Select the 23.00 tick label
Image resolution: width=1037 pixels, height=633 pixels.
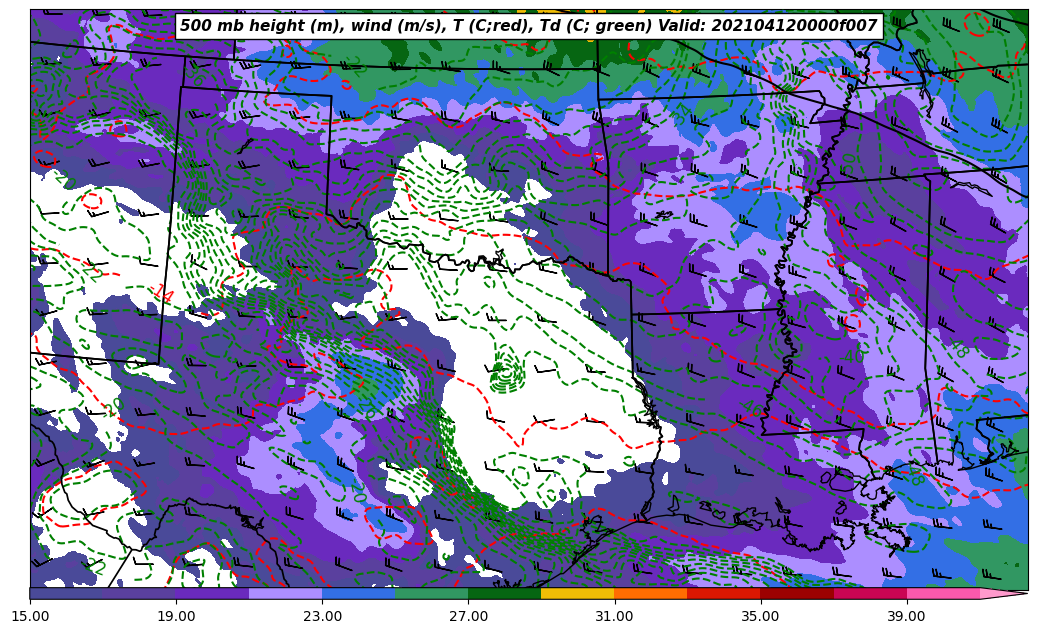(x=322, y=616)
